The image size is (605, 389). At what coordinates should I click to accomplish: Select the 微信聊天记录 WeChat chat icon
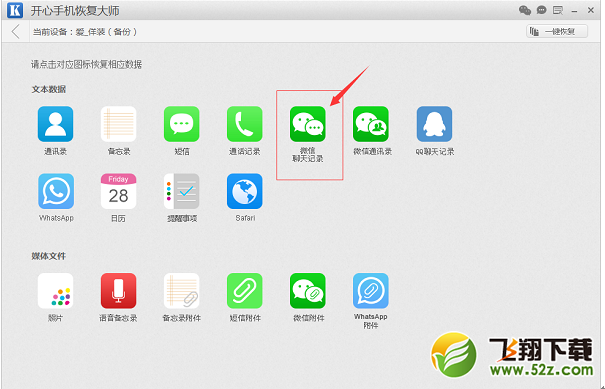tap(308, 124)
